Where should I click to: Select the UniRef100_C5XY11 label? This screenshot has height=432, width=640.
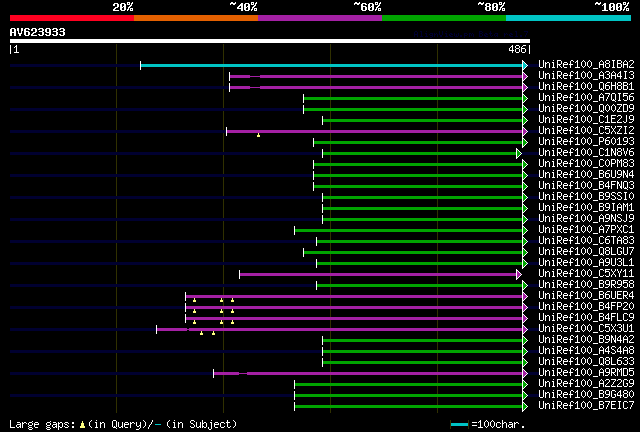pos(586,274)
